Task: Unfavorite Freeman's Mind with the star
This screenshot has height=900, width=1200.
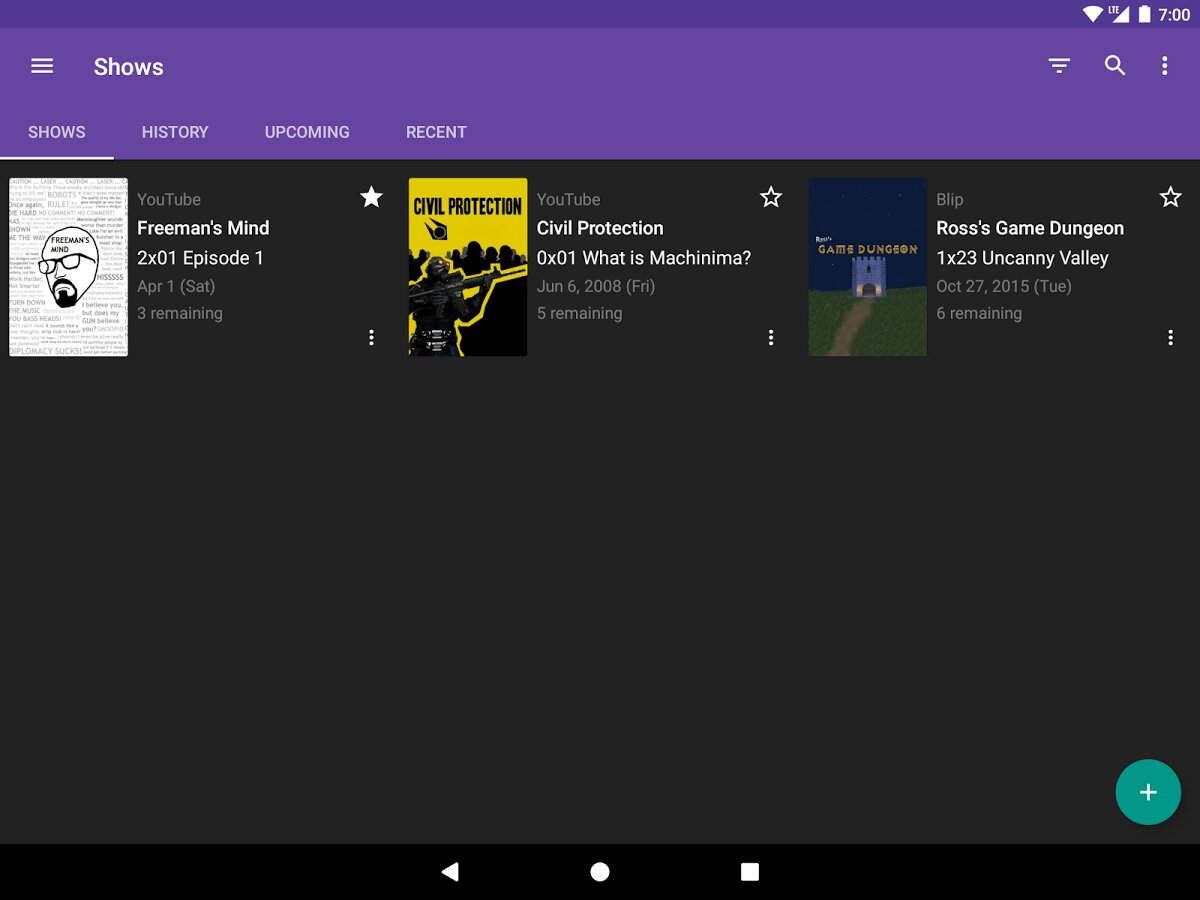Action: [x=371, y=197]
